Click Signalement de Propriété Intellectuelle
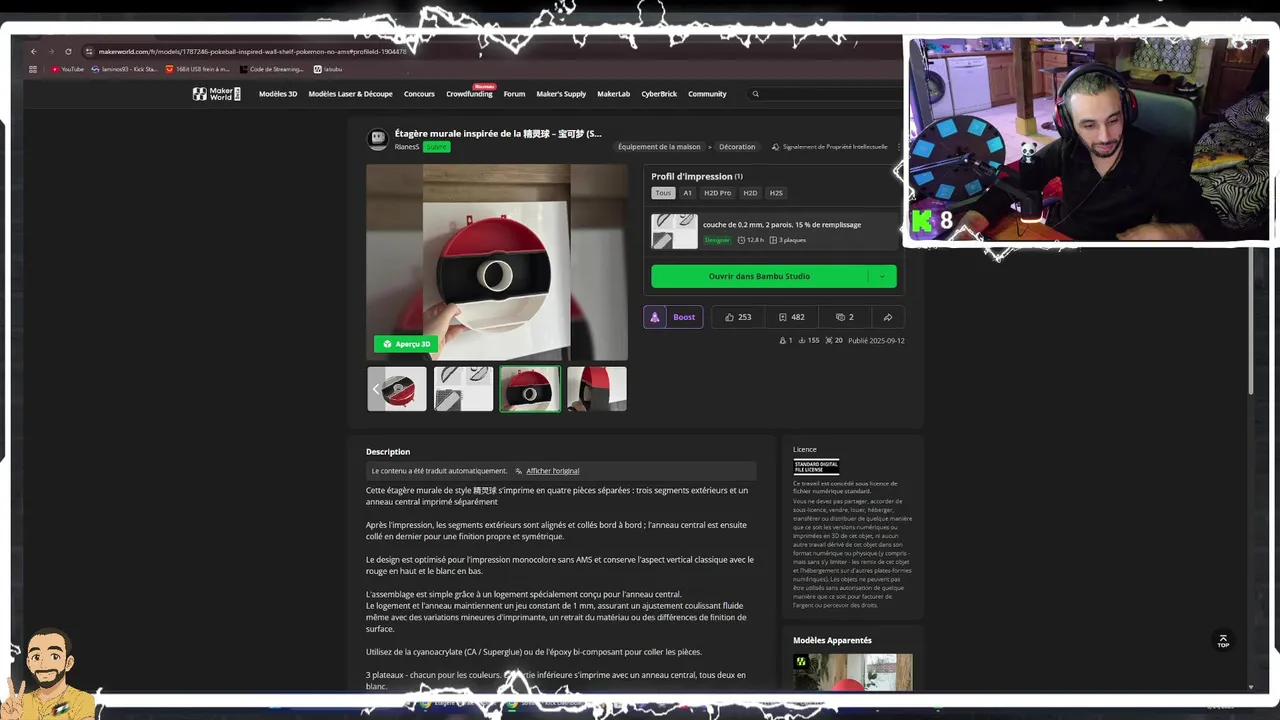Image resolution: width=1280 pixels, height=720 pixels. (x=829, y=147)
